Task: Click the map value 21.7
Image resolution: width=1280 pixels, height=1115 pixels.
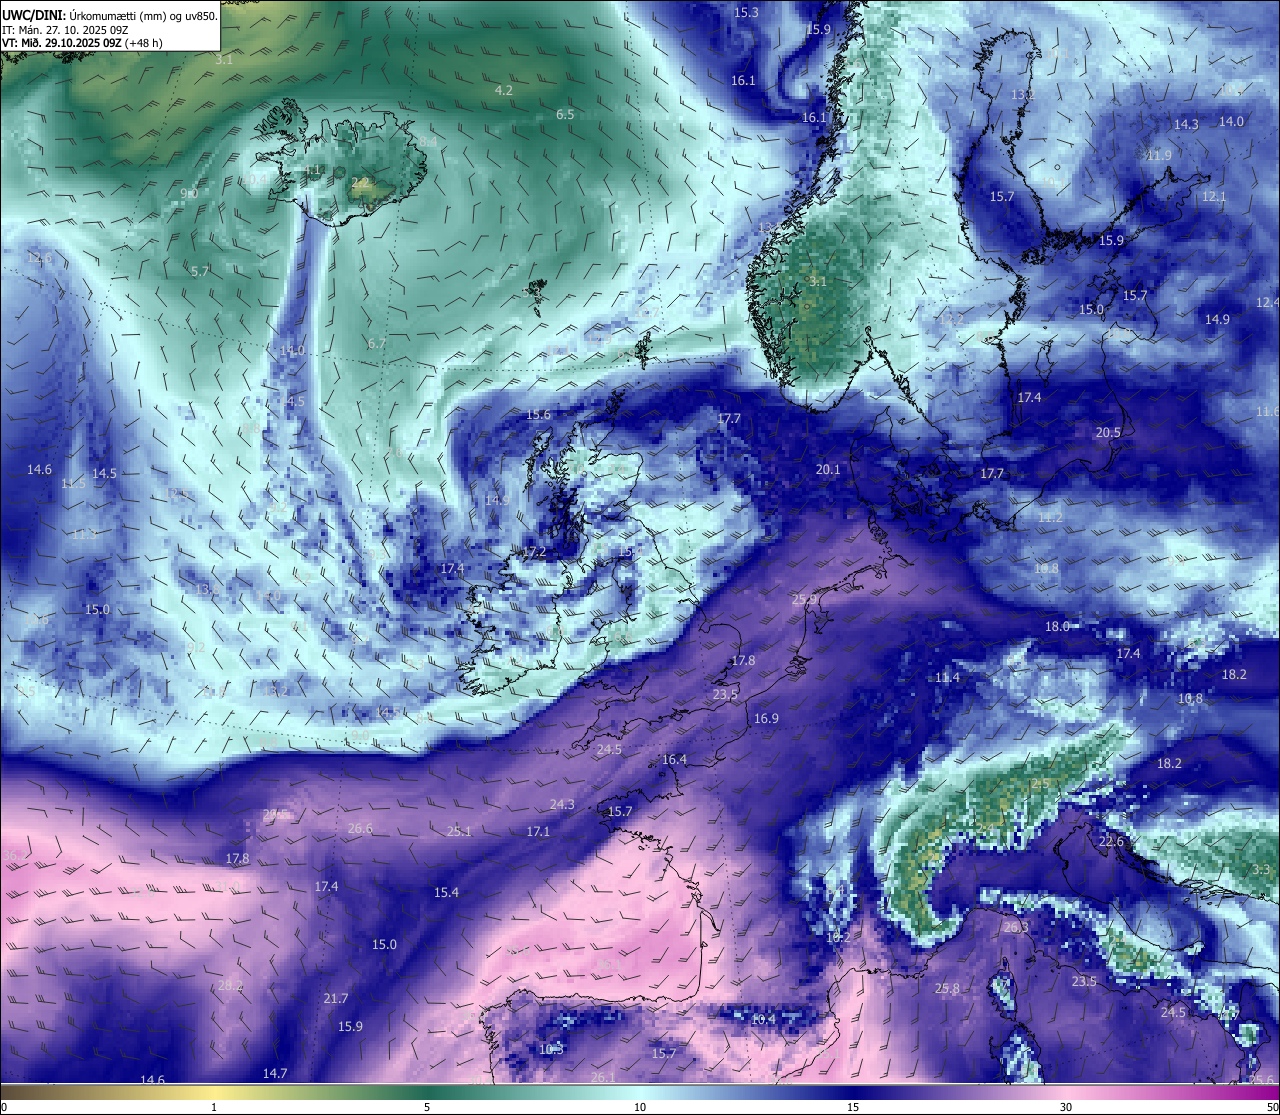Action: click(336, 999)
